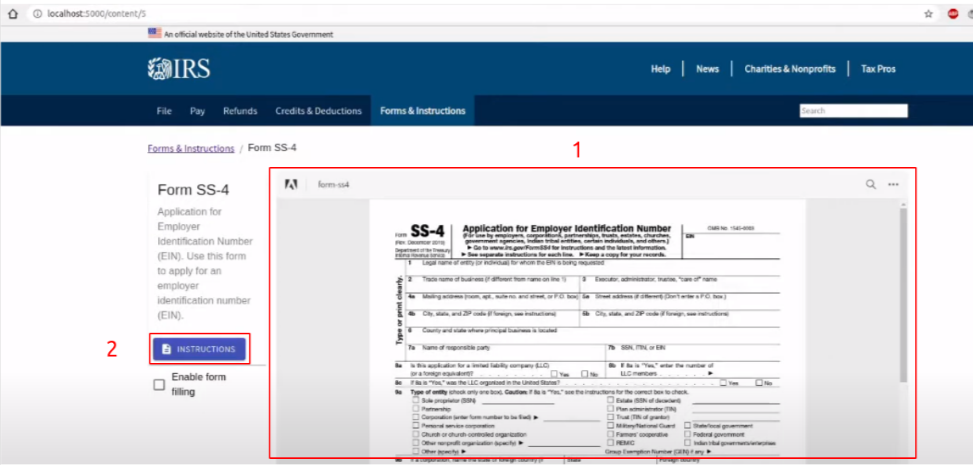Check No for LLC question 8a

585,374
